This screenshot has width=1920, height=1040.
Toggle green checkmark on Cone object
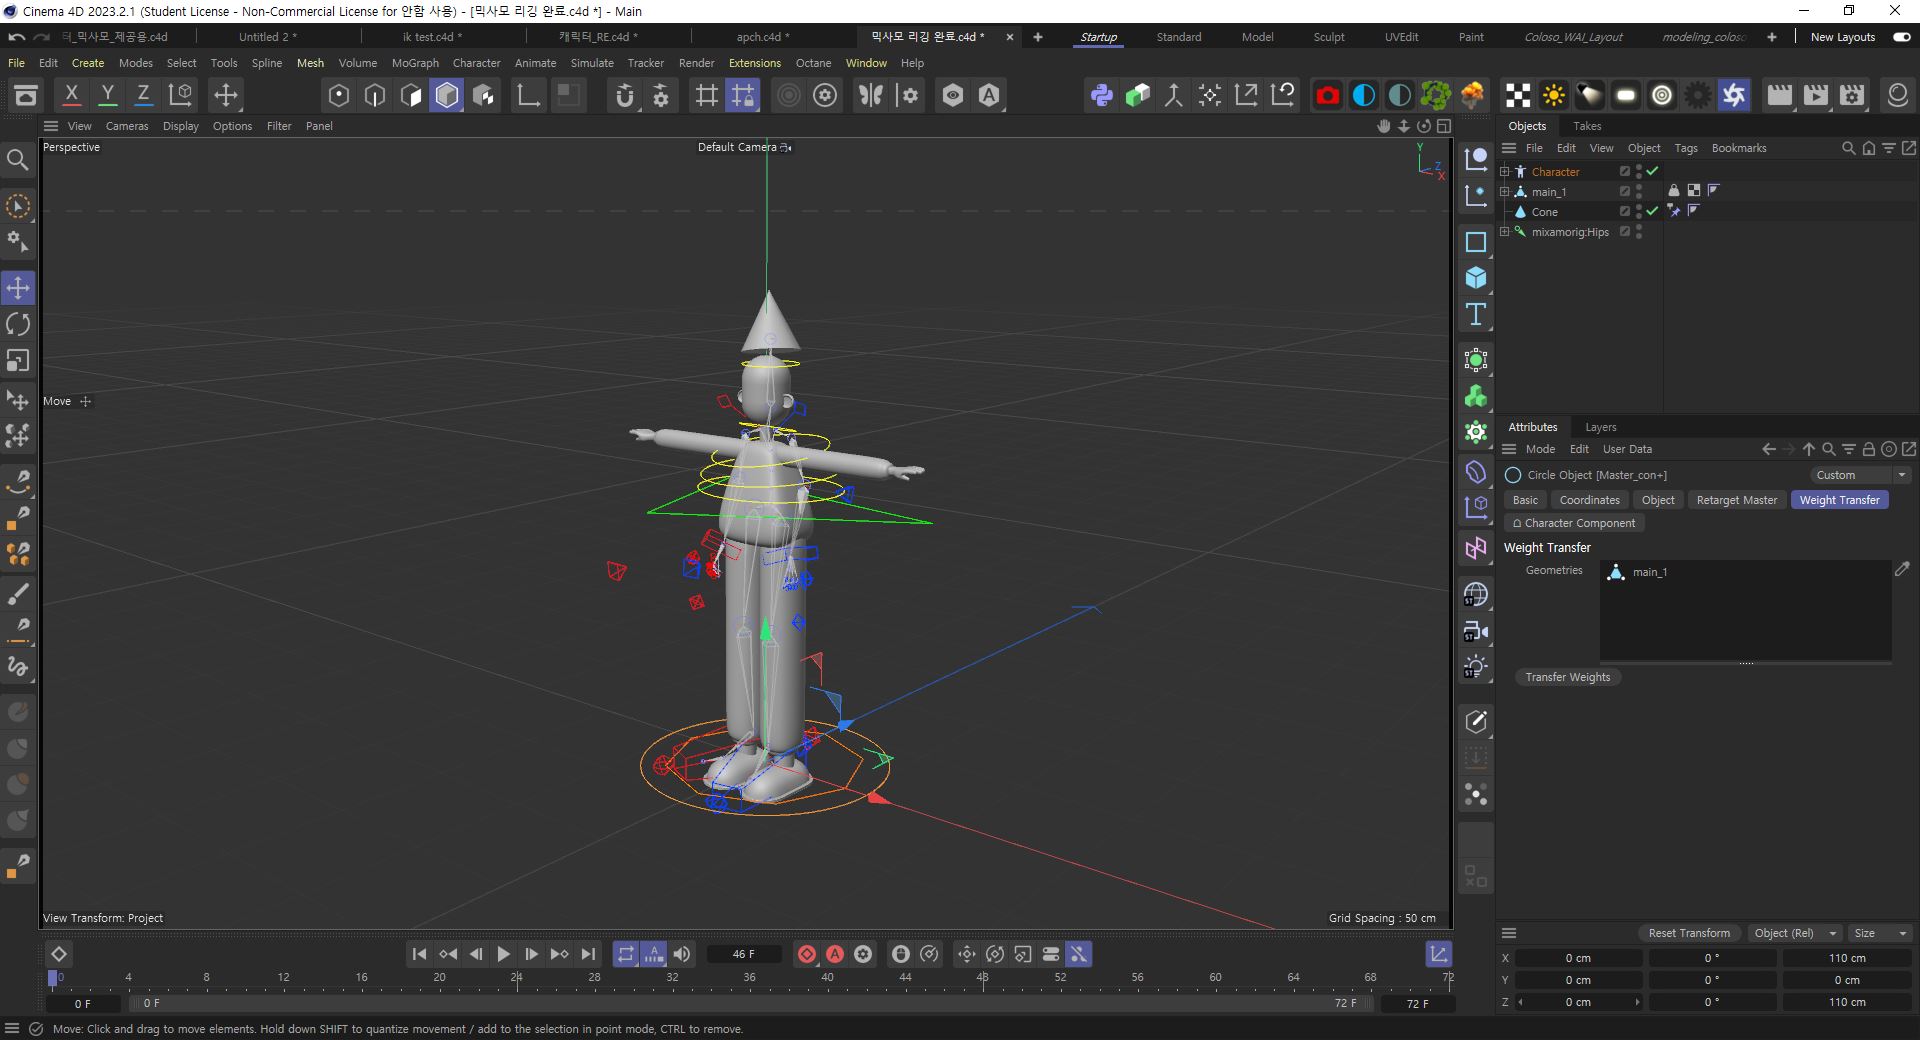[1652, 211]
